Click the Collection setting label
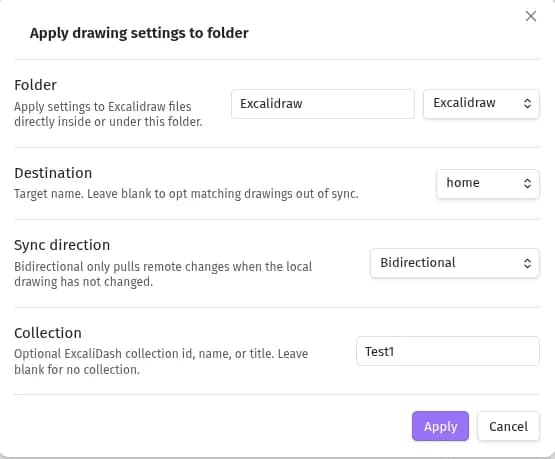 (48, 333)
